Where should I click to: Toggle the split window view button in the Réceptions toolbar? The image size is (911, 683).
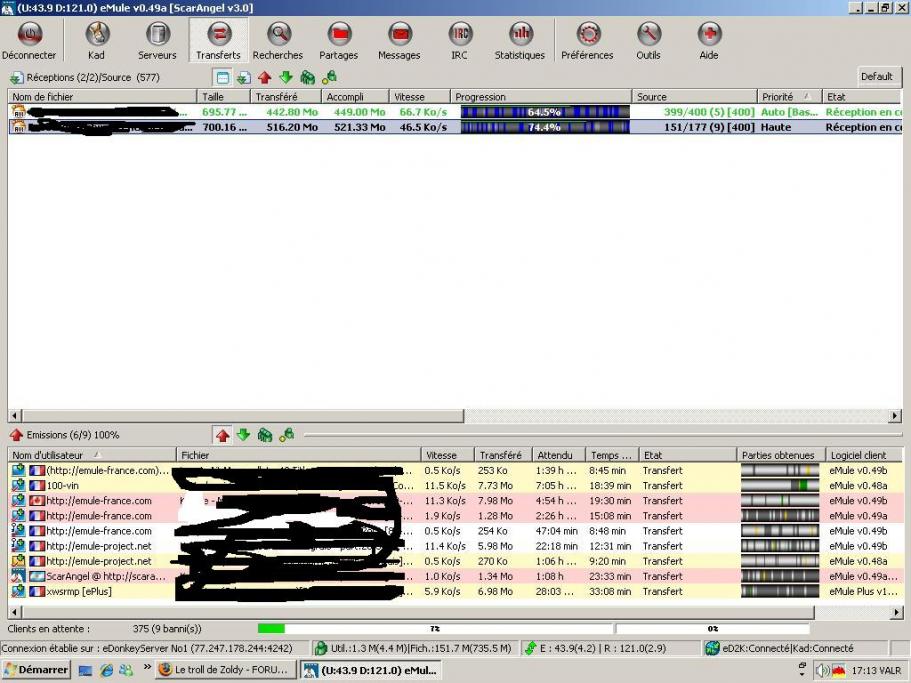click(223, 77)
